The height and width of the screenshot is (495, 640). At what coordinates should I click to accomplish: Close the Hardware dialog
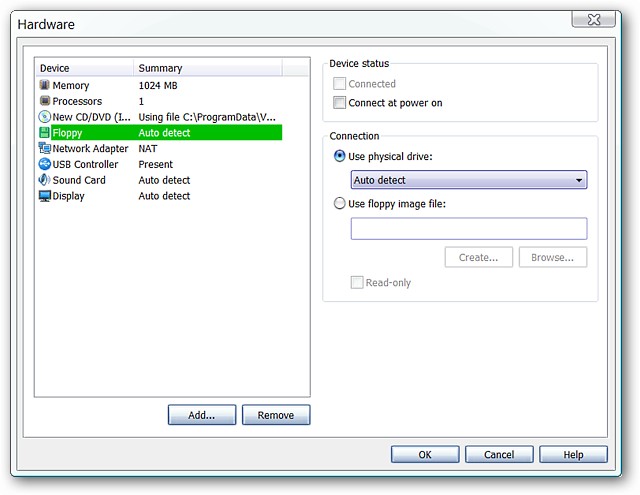(x=593, y=19)
